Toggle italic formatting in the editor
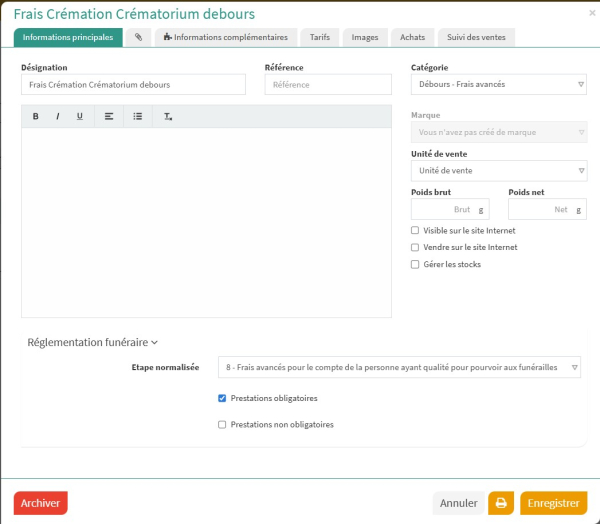Screen dimensions: 600x524 (x=58, y=116)
